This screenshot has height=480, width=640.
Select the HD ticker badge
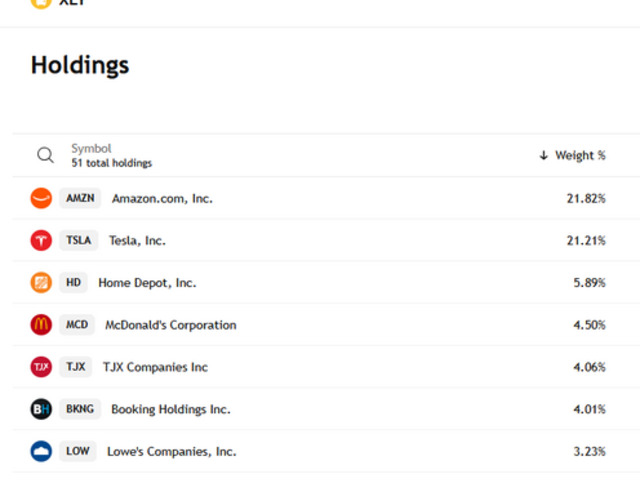point(74,283)
